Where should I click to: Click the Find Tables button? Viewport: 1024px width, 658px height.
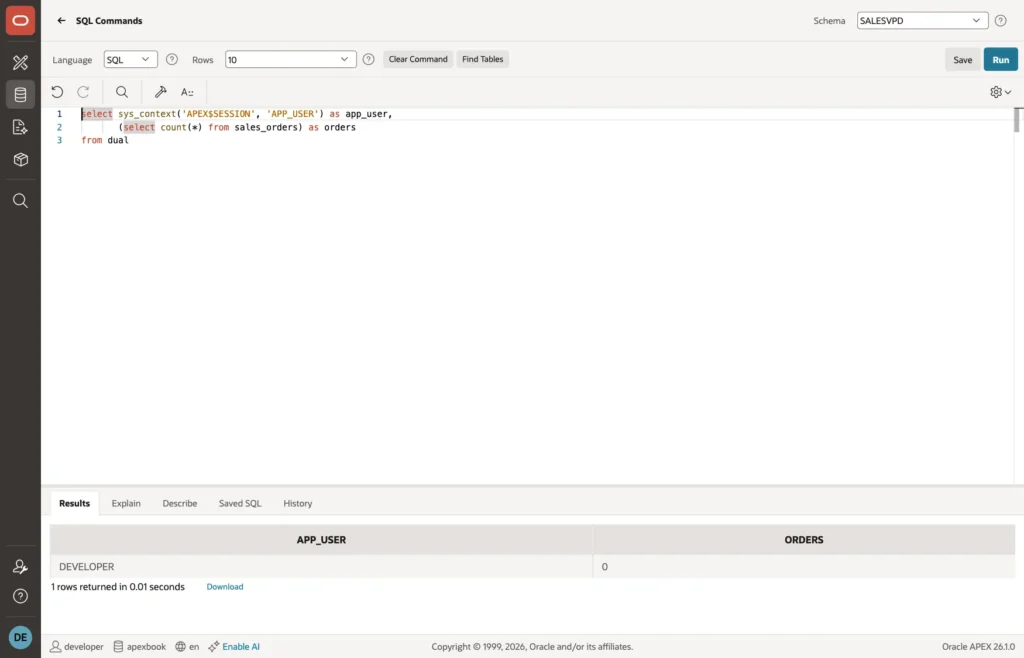pos(483,59)
